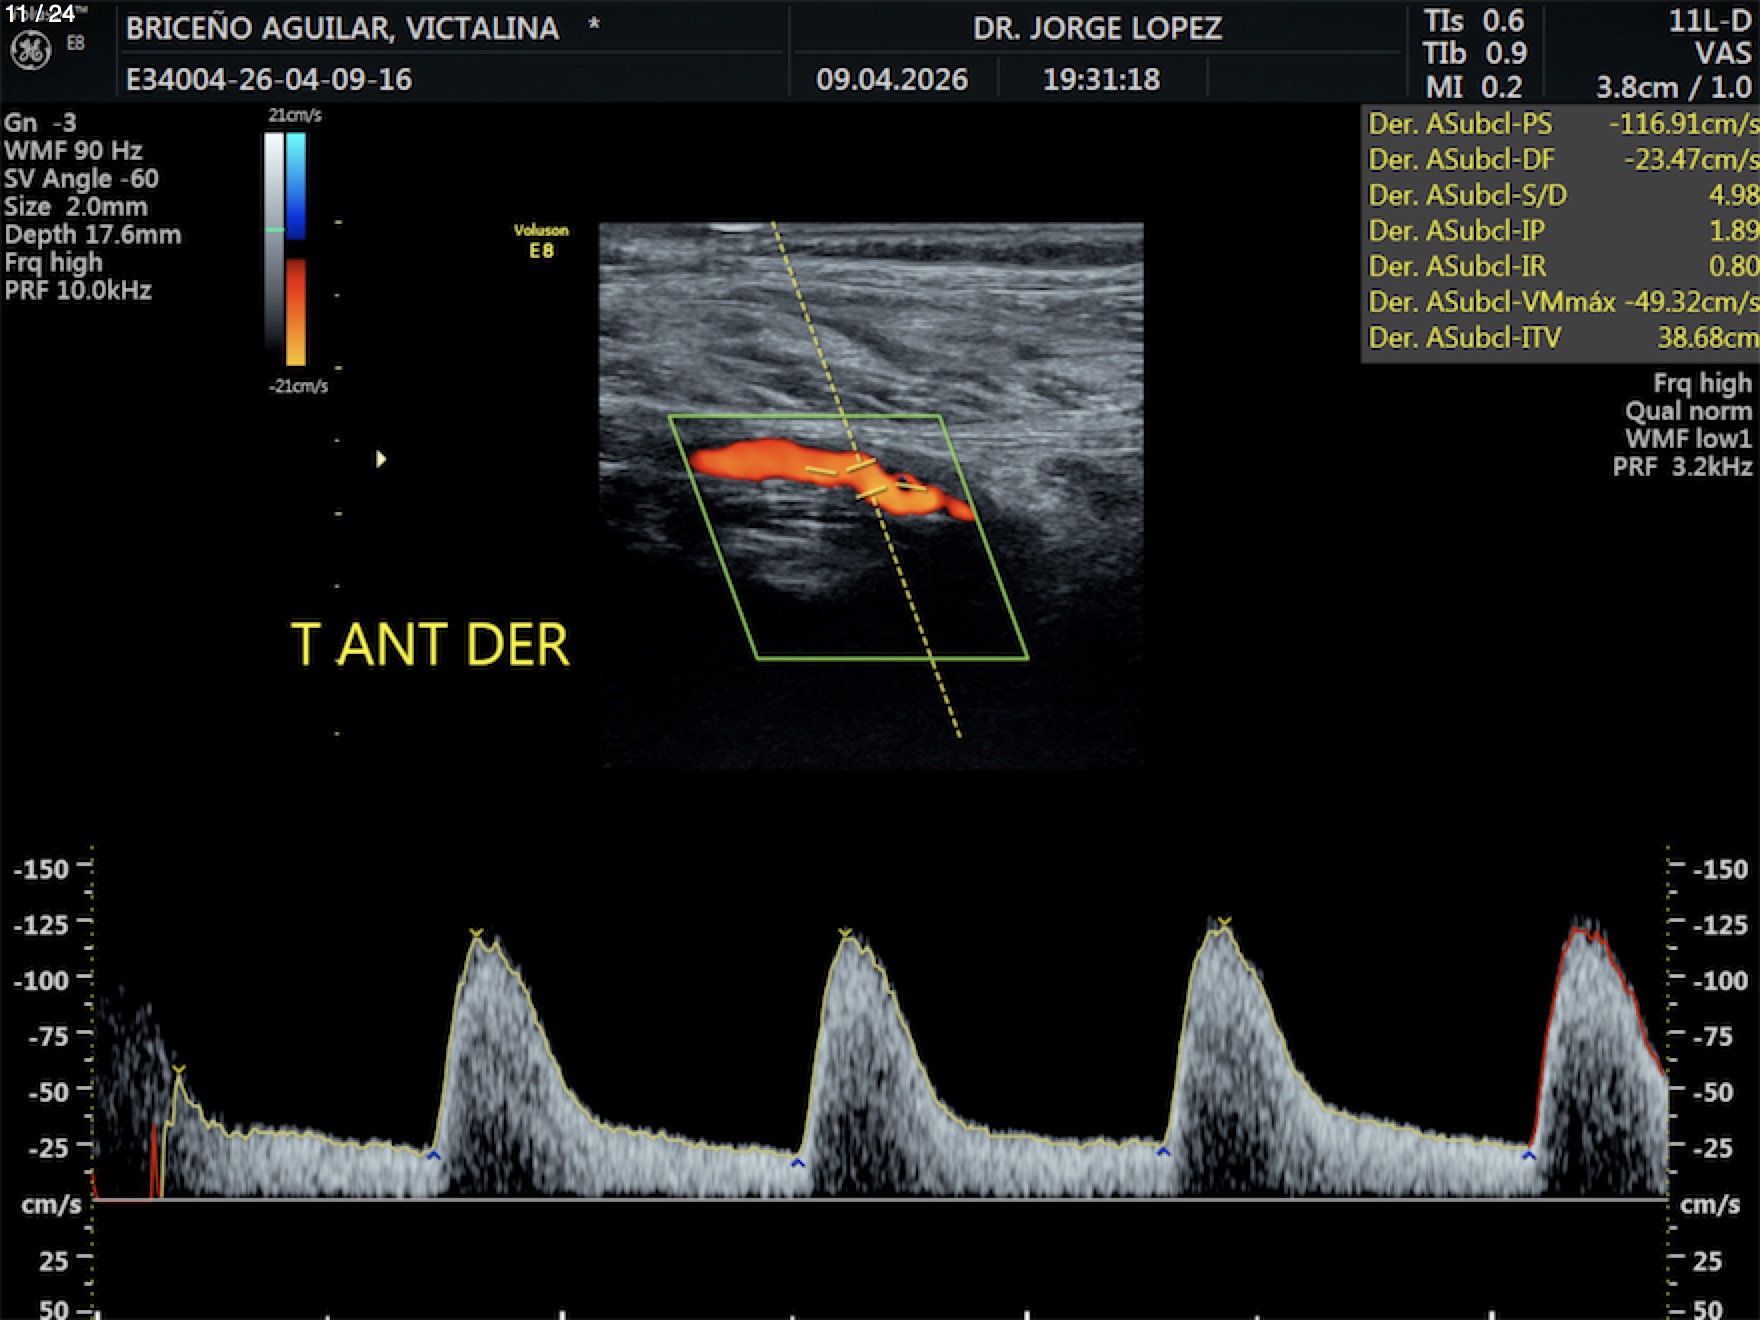Click the SV Angle -60 setting
The height and width of the screenshot is (1320, 1760).
point(81,179)
